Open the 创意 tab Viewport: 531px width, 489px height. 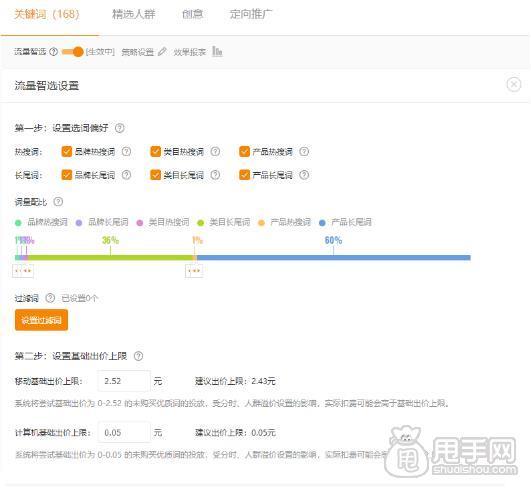click(x=192, y=14)
